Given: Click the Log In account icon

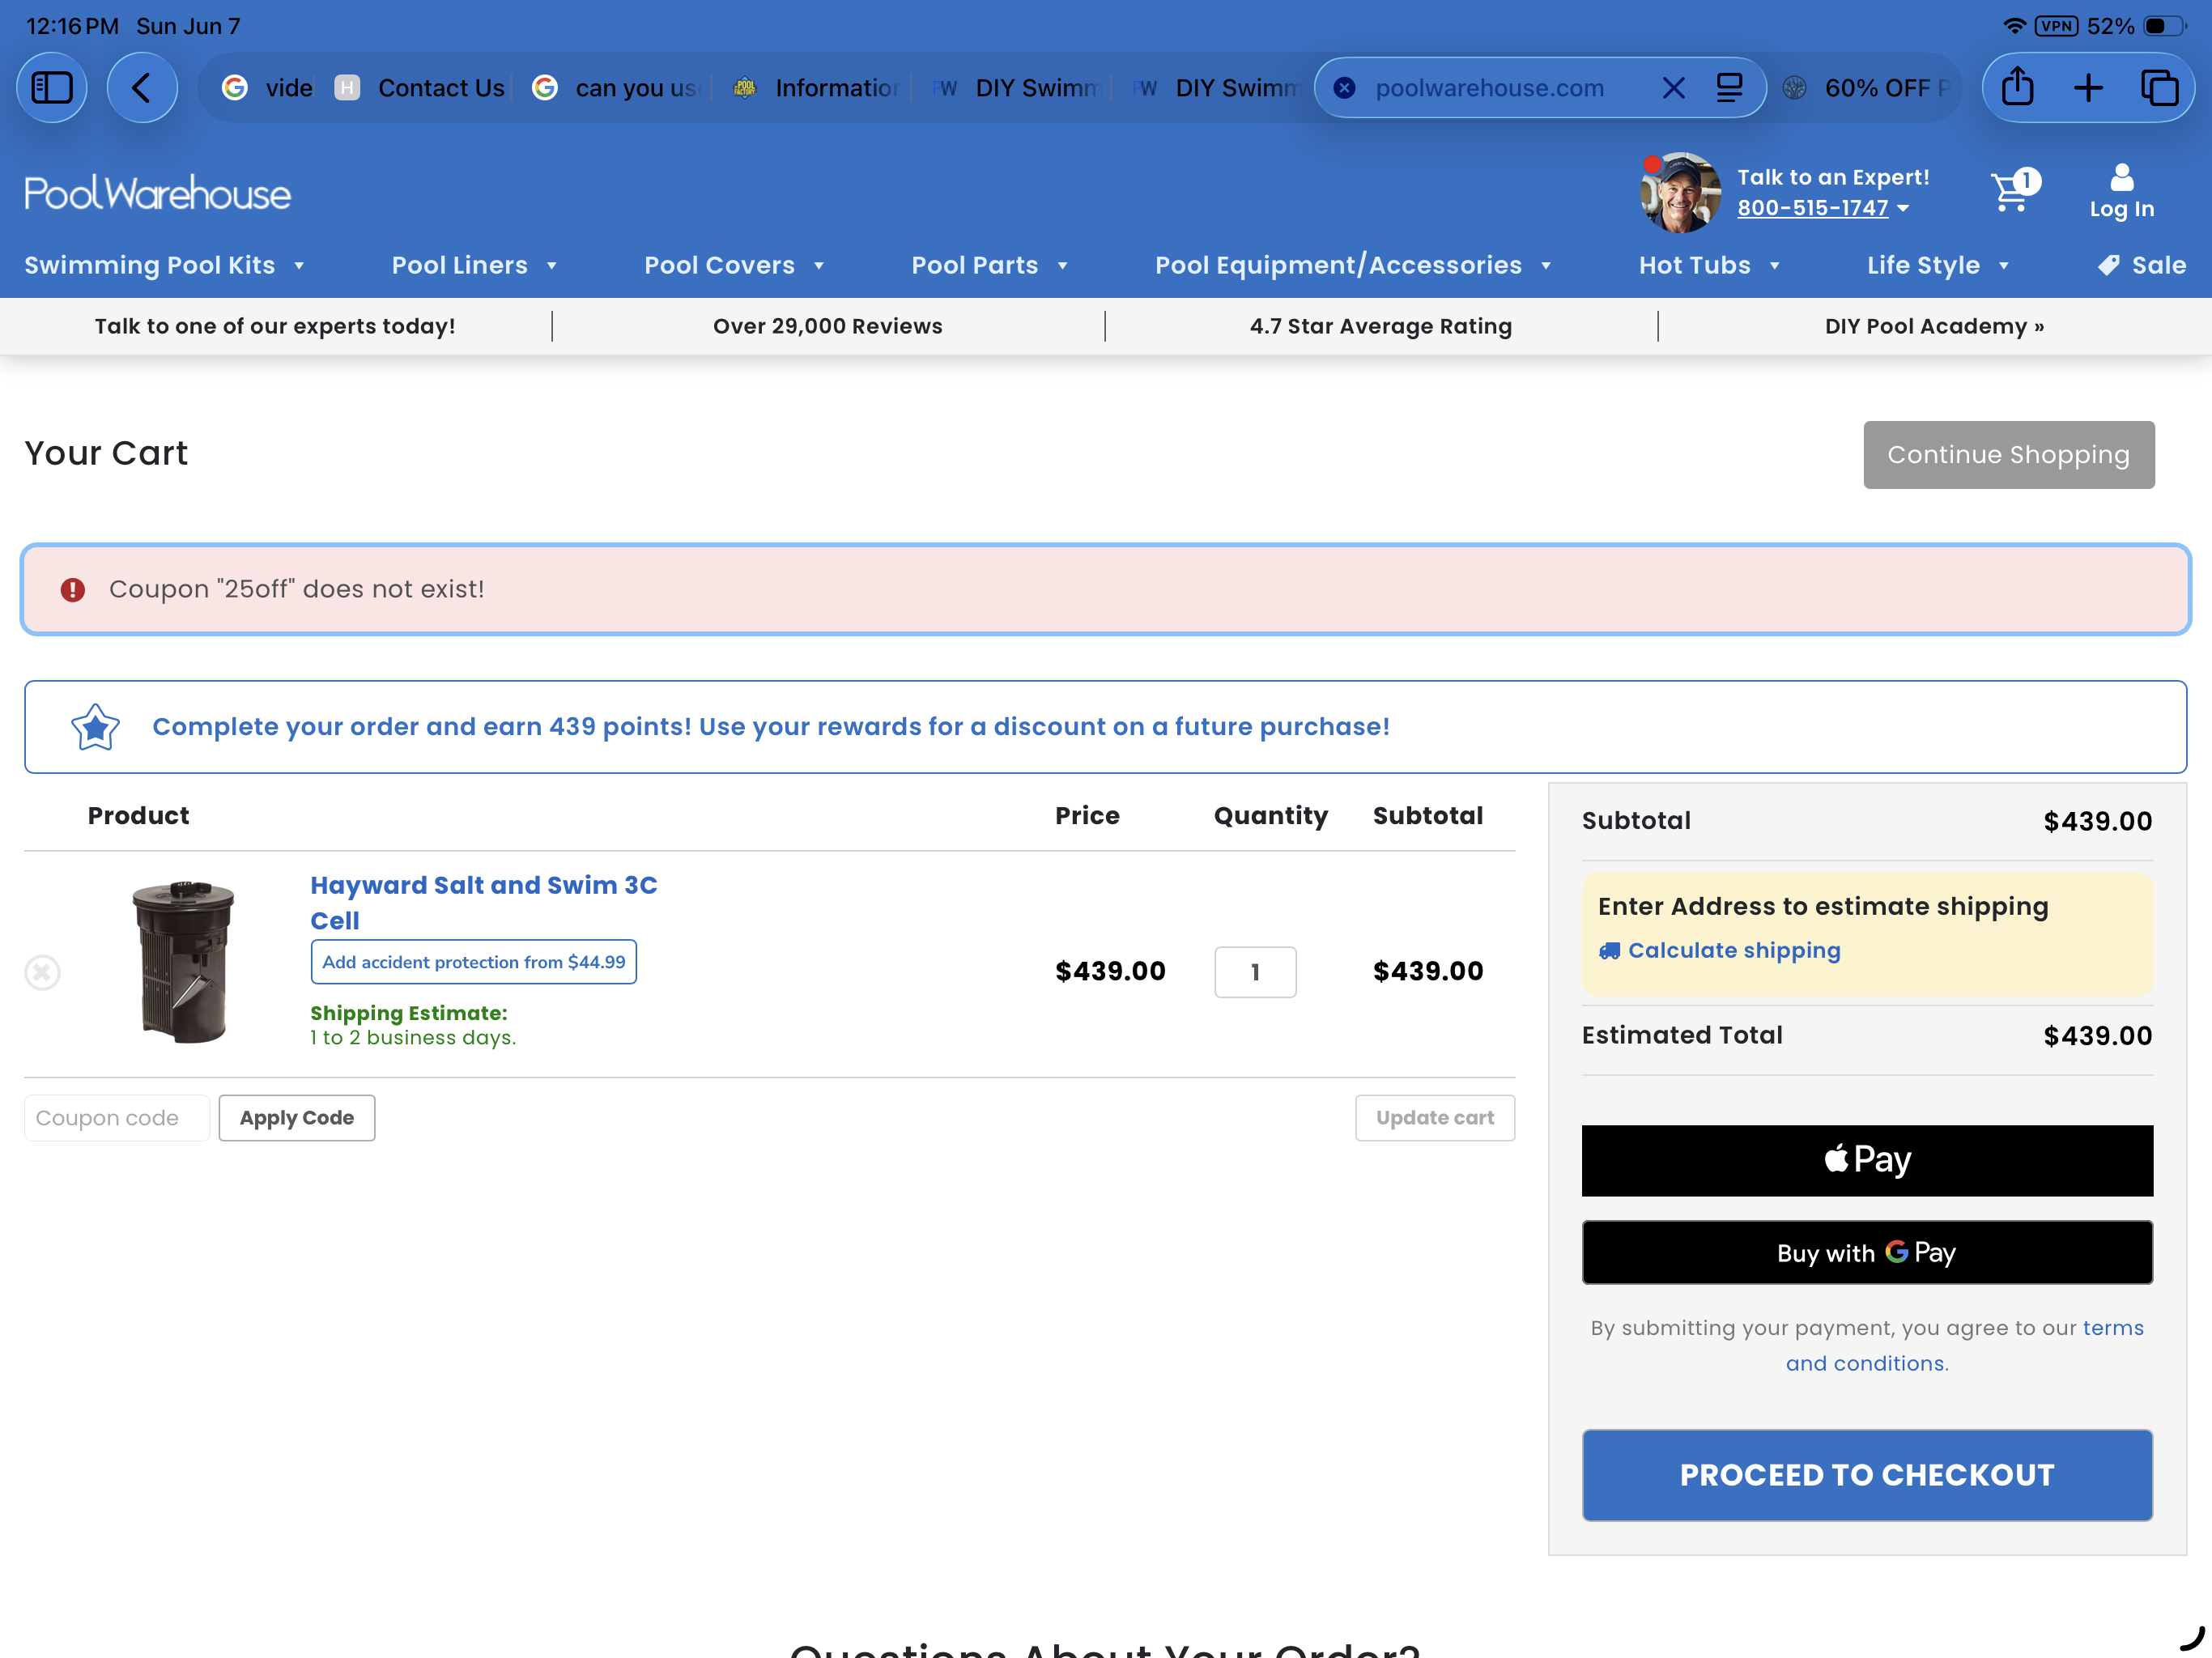Looking at the screenshot, I should coord(2121,192).
